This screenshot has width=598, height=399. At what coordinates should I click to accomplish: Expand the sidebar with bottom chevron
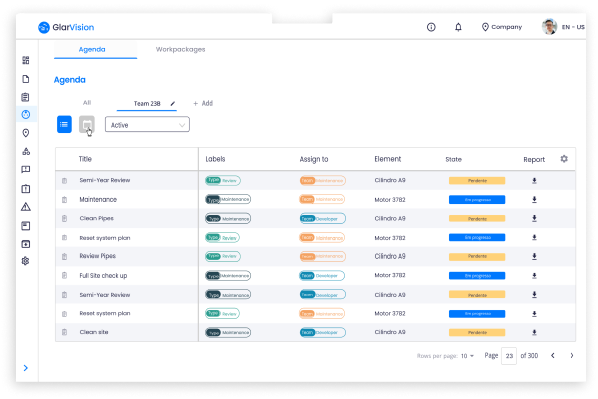tap(26, 368)
